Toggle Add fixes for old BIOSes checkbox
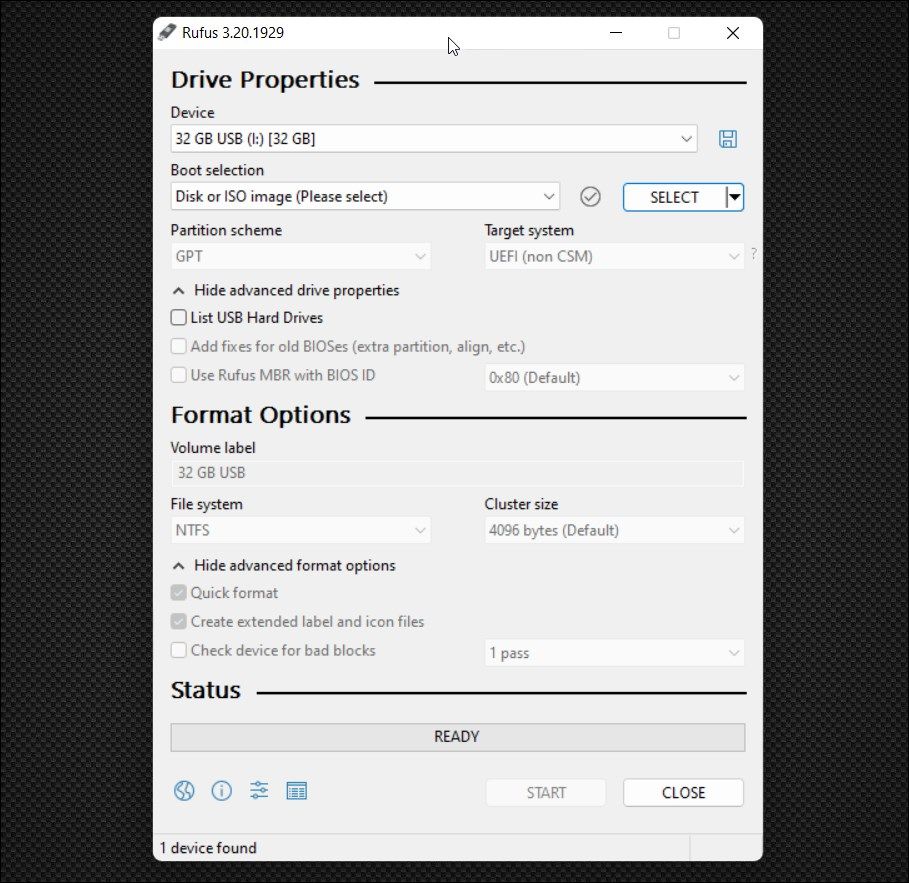Image resolution: width=909 pixels, height=883 pixels. [179, 347]
